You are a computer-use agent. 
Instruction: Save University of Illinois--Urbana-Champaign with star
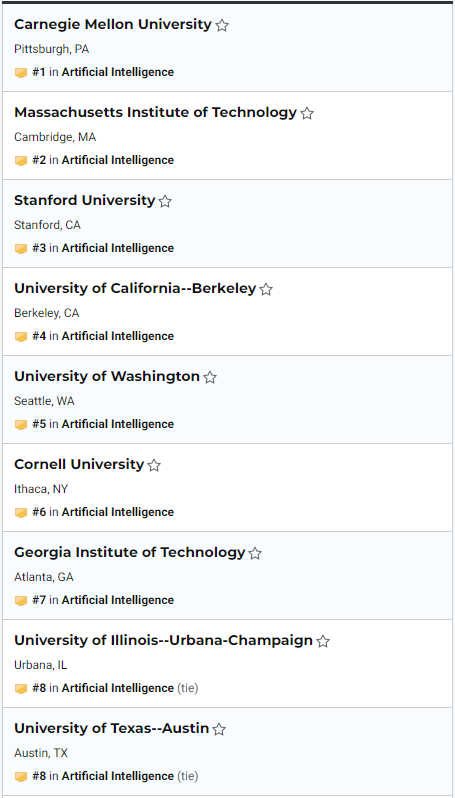(323, 642)
